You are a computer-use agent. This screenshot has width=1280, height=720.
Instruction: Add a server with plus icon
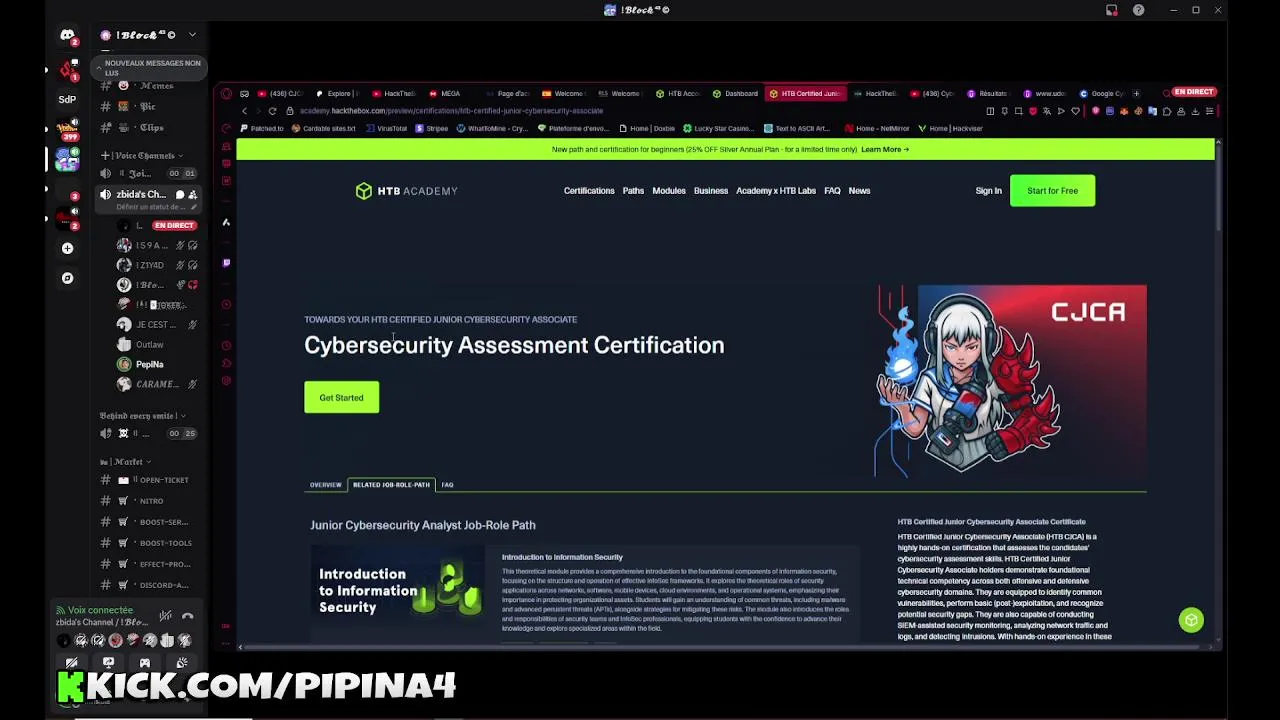point(67,248)
